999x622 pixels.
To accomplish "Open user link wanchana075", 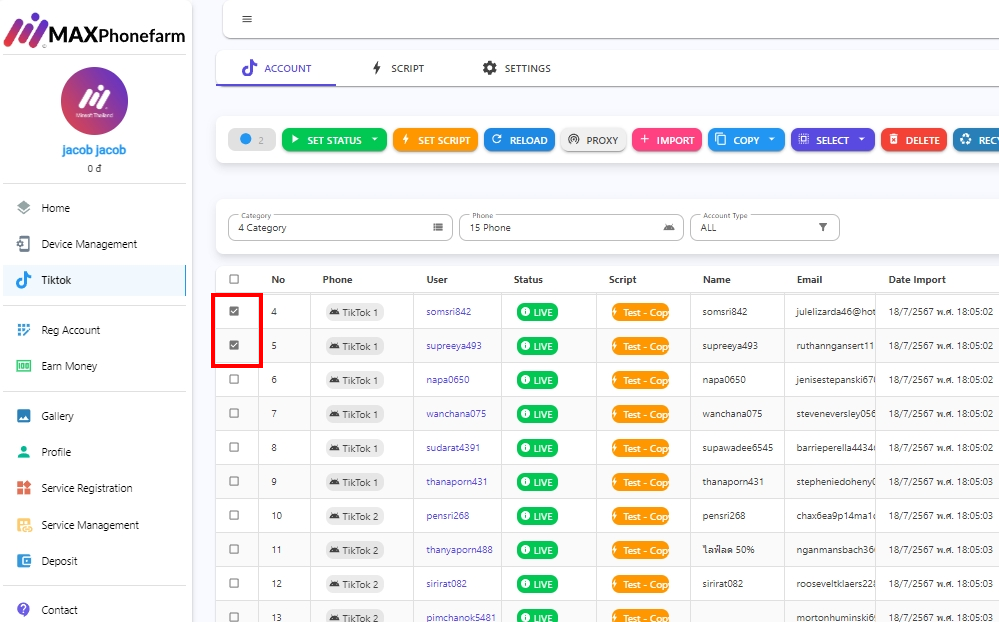I will (456, 414).
